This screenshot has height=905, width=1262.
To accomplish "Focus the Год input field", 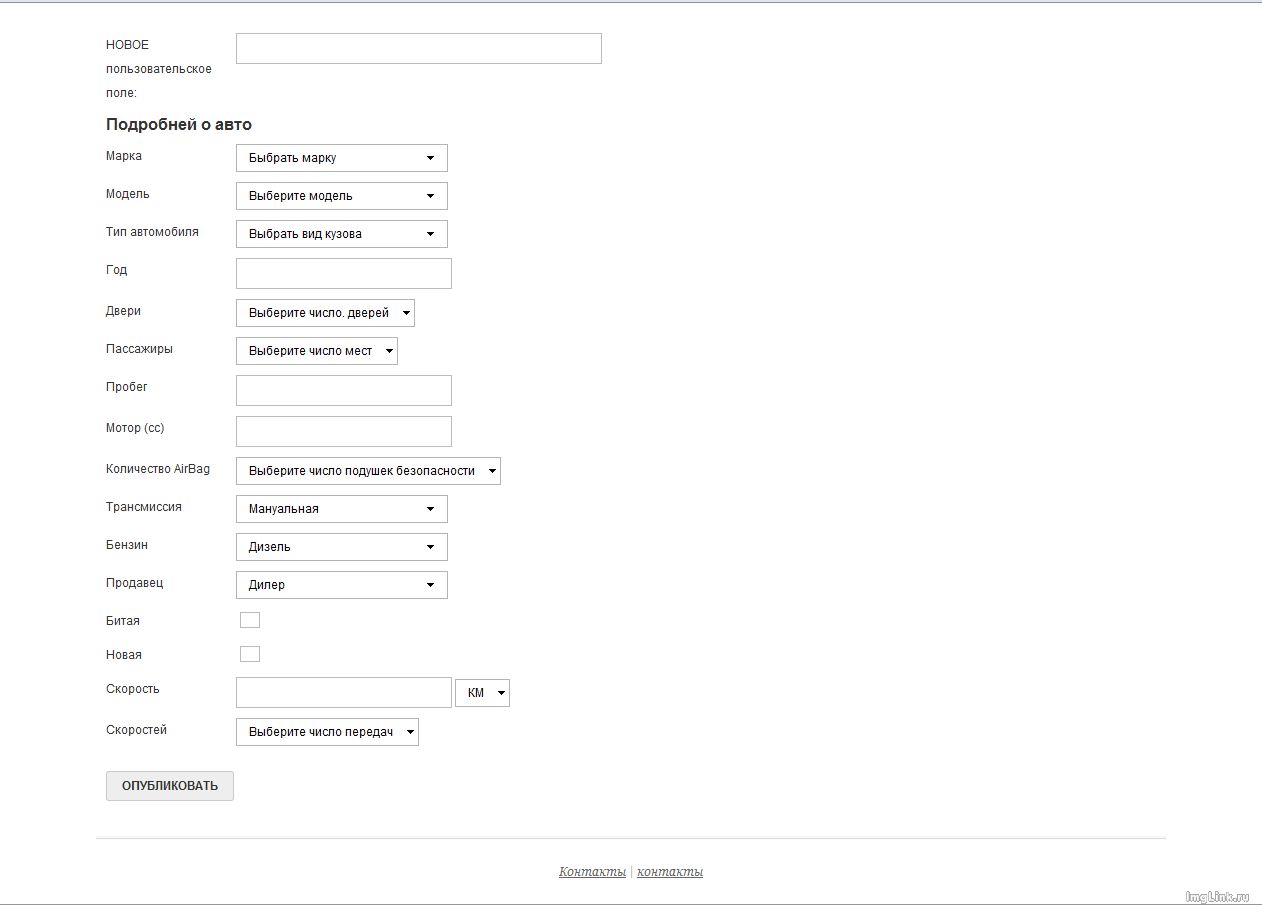I will [x=344, y=274].
